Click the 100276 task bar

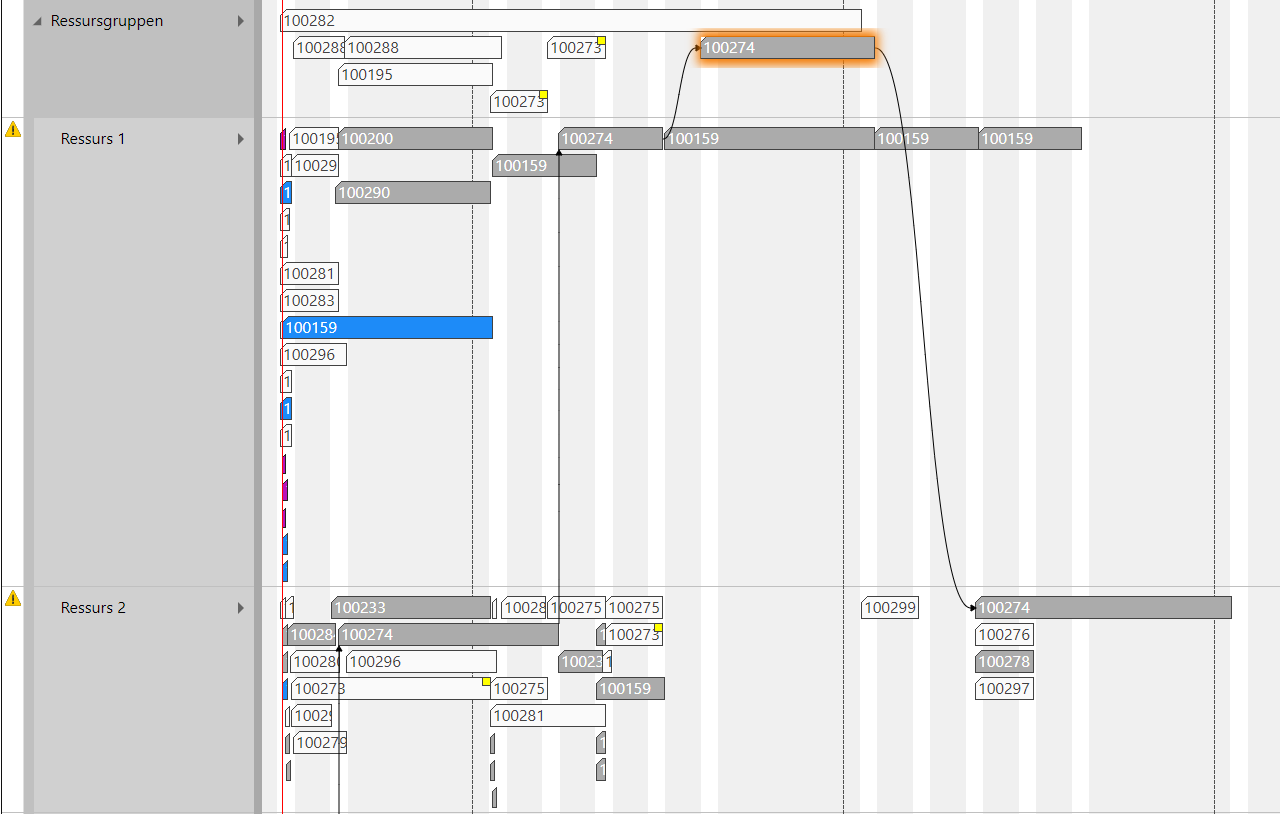click(1003, 635)
